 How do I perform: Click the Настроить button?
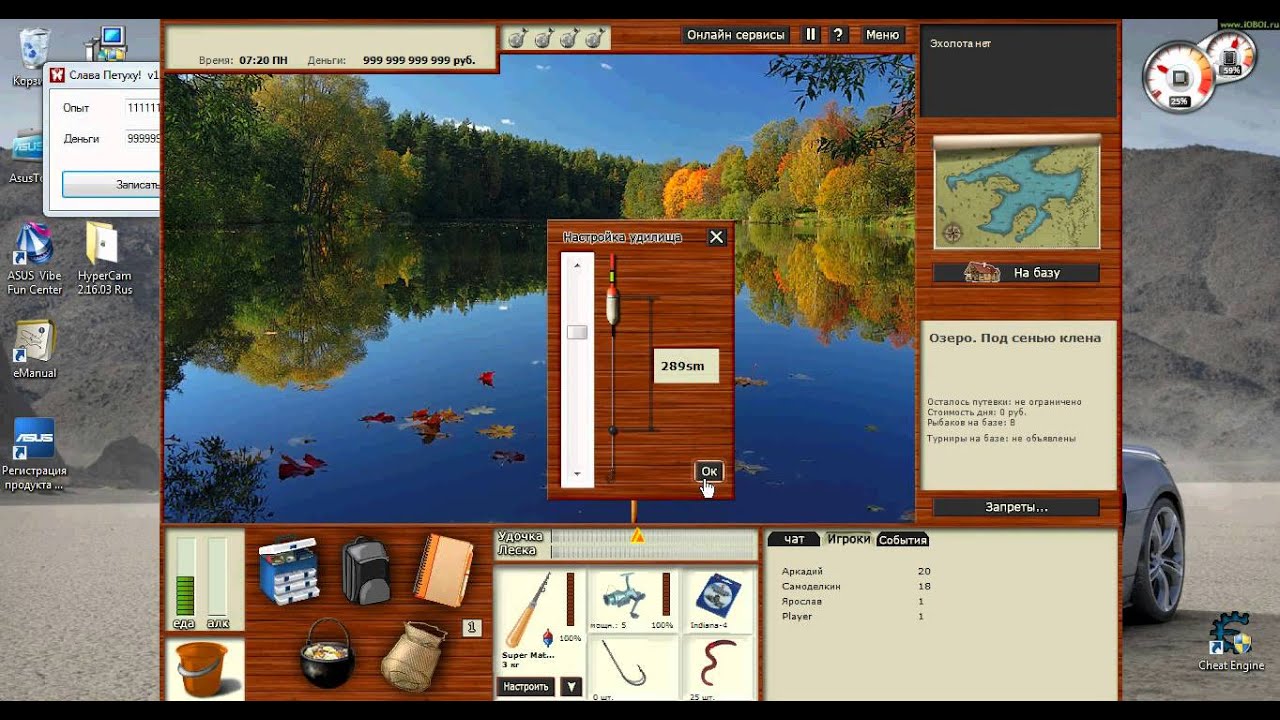tap(526, 687)
